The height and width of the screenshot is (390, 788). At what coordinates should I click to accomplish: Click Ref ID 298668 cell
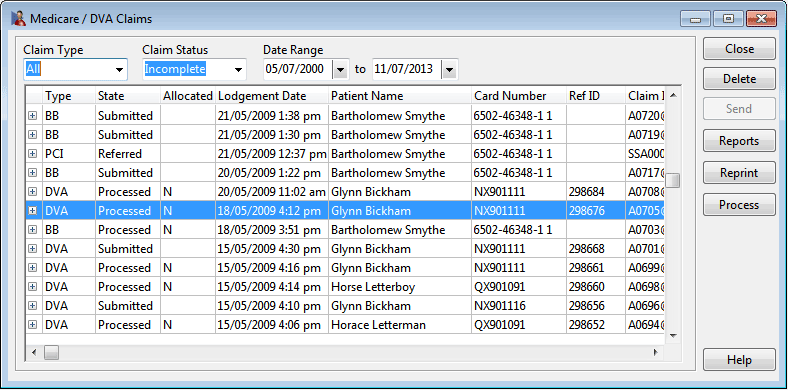point(596,249)
